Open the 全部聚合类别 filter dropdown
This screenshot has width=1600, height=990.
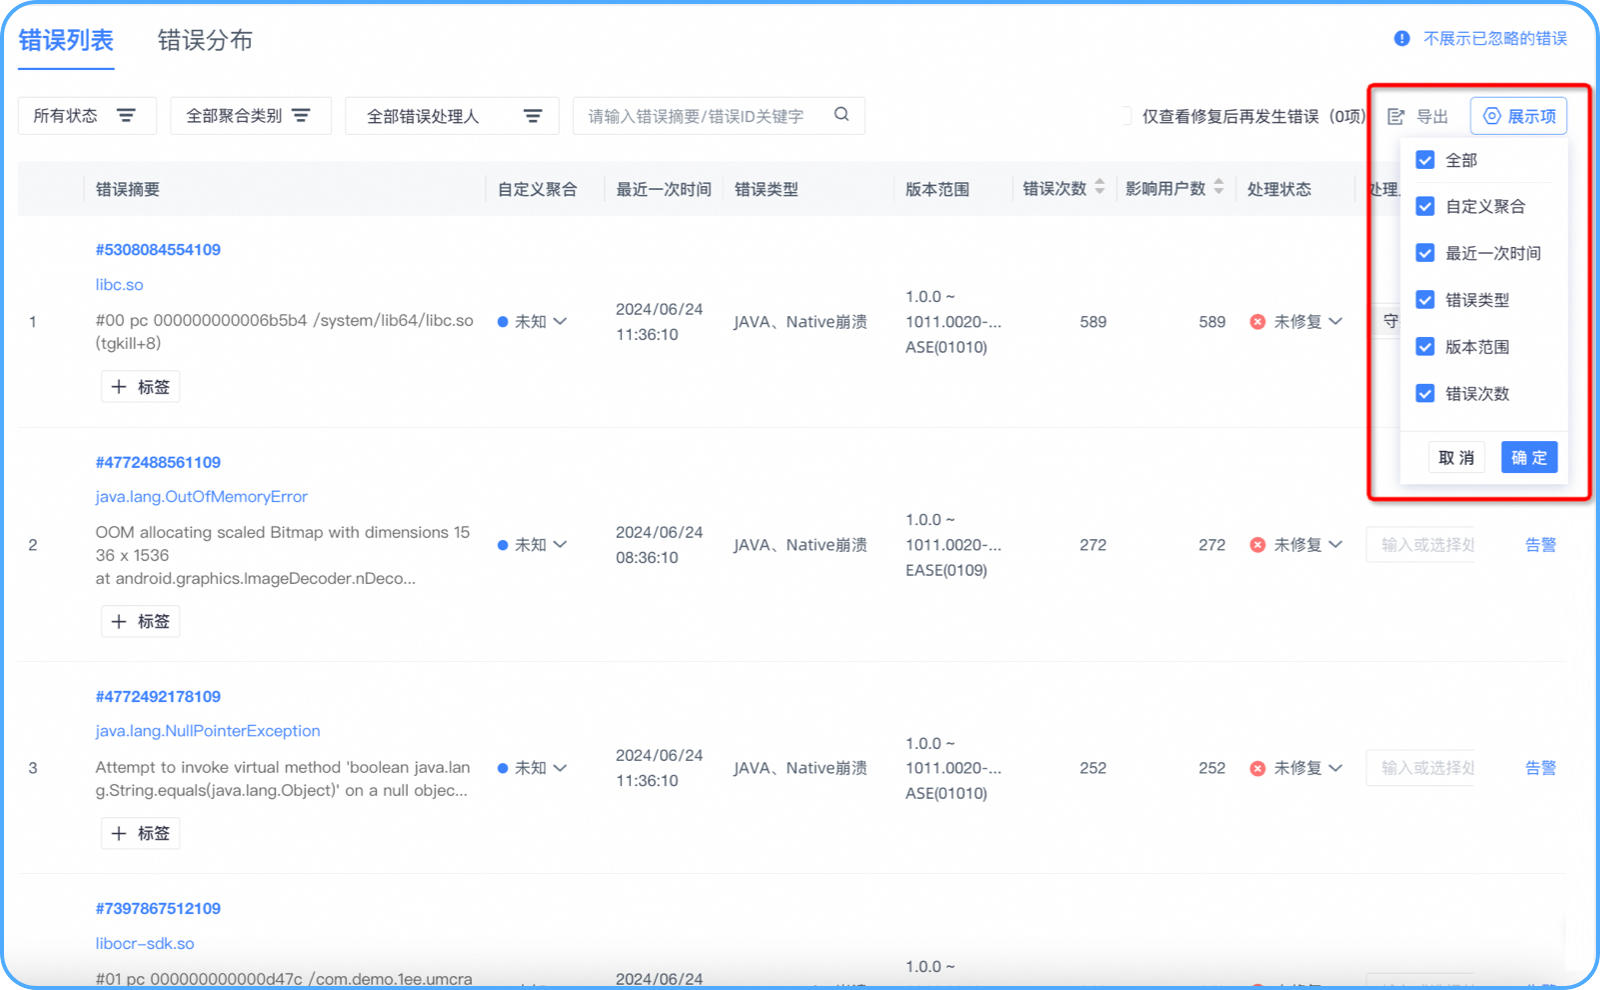(250, 116)
